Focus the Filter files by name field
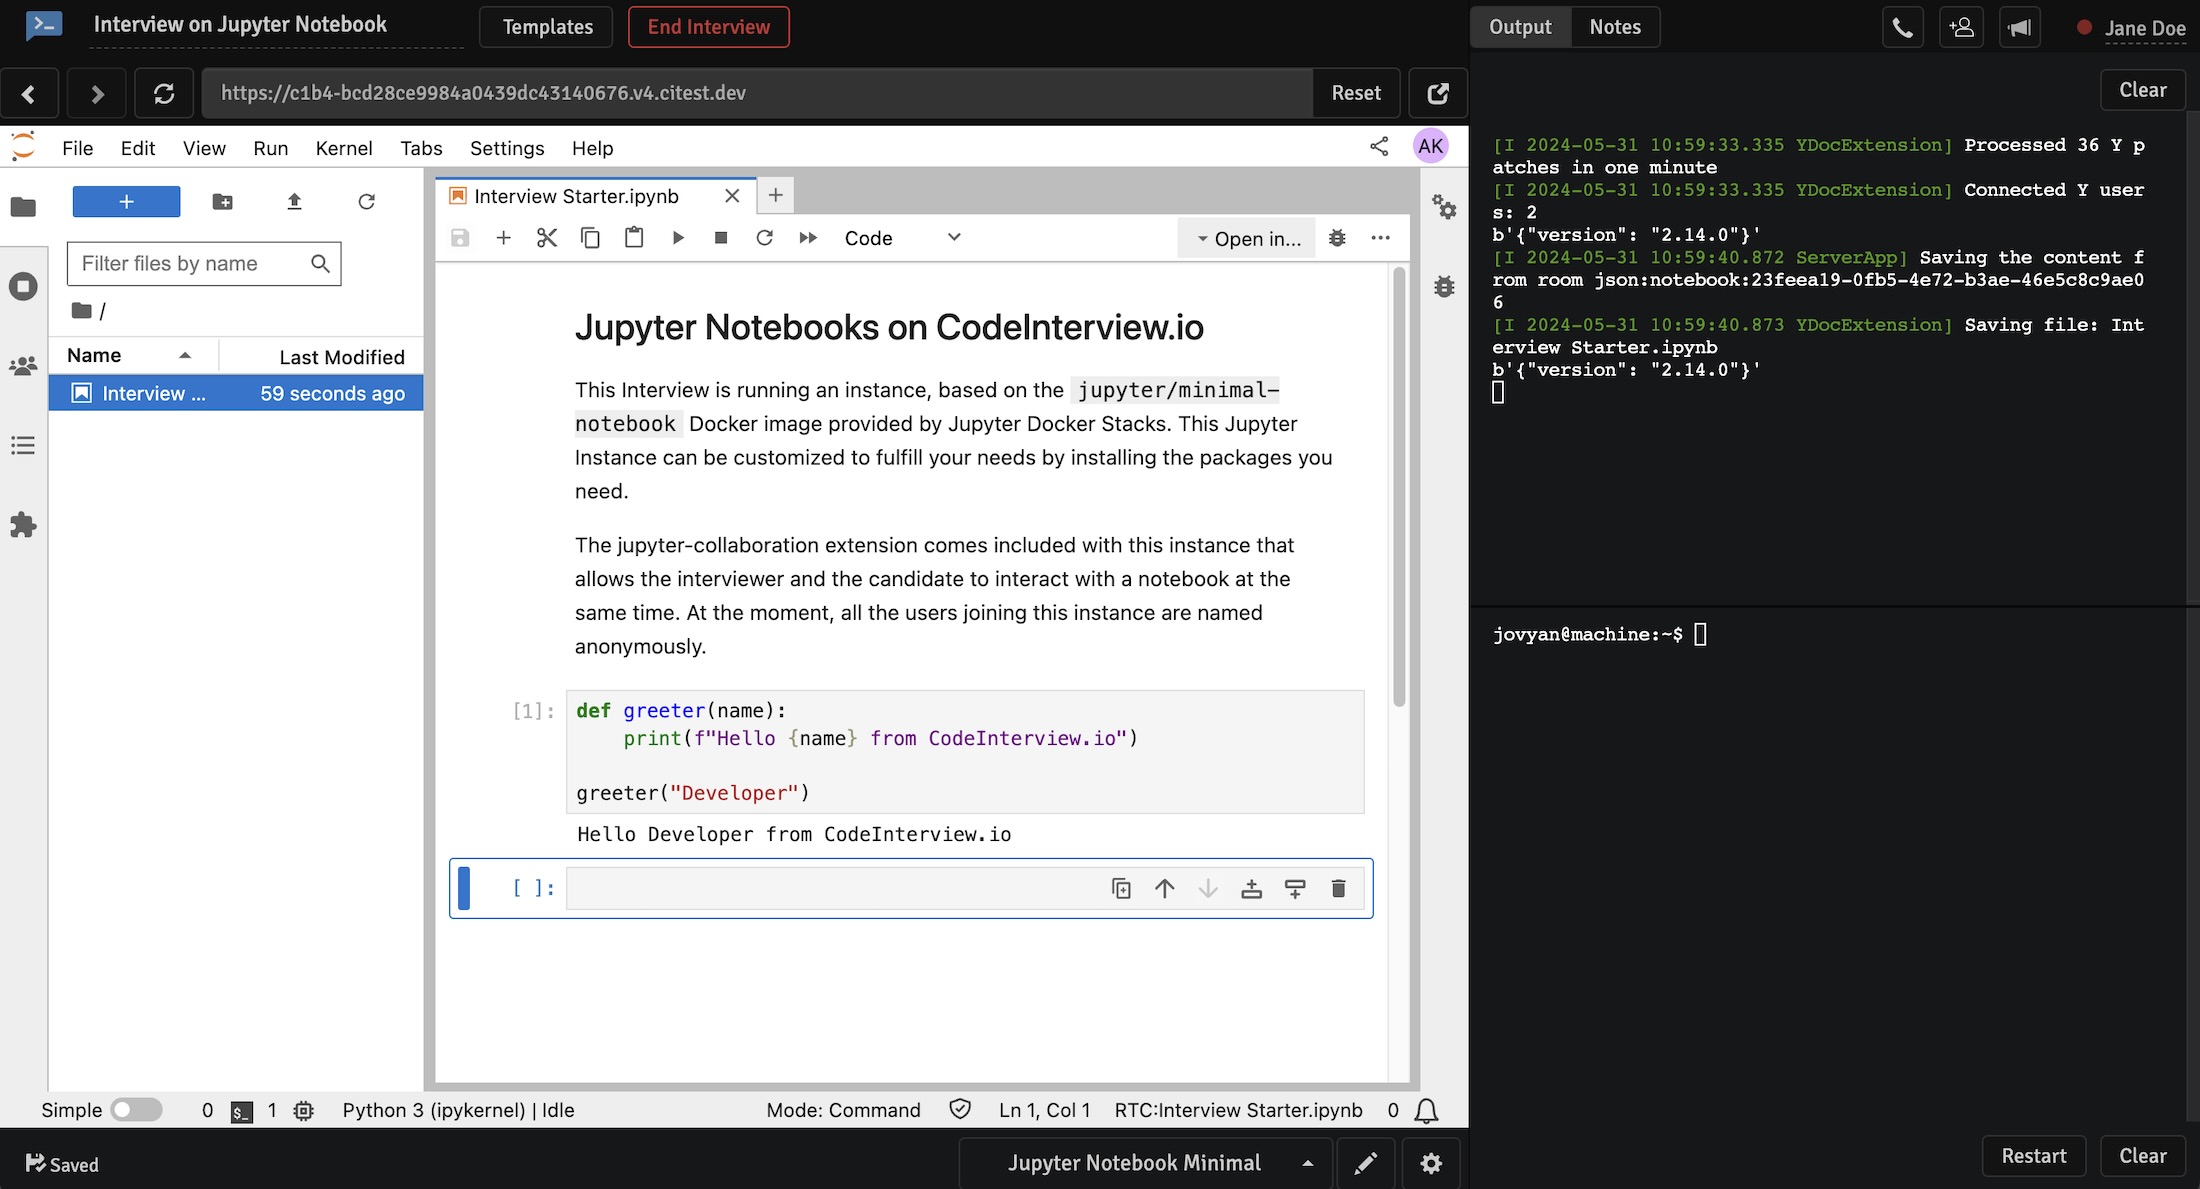This screenshot has width=2200, height=1189. pos(204,264)
